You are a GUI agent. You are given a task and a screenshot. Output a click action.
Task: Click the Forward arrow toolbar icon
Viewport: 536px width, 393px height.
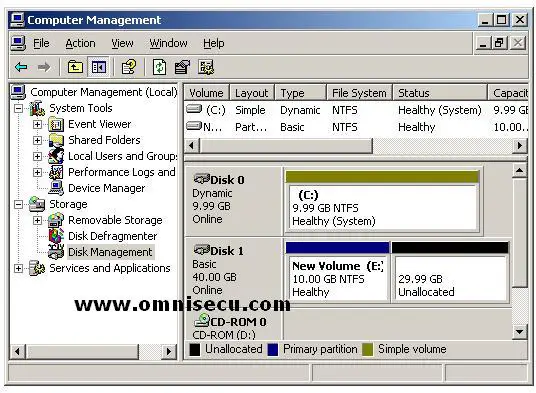[x=44, y=67]
